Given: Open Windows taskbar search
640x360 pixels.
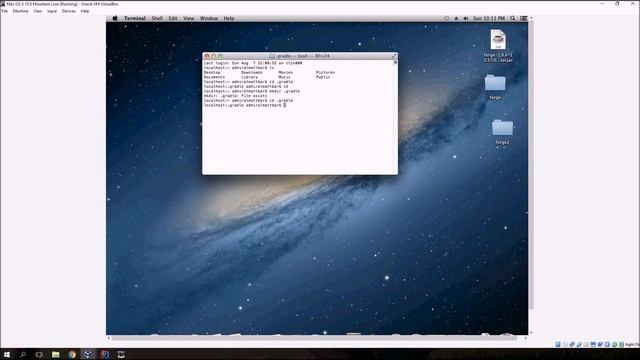Looking at the screenshot, I should tap(23, 354).
